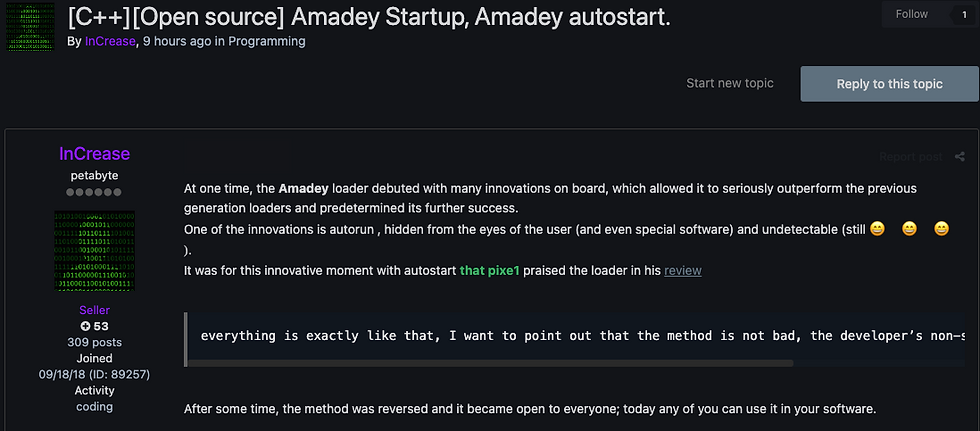Click the large InCrease username in the post
The width and height of the screenshot is (980, 431).
tap(94, 154)
